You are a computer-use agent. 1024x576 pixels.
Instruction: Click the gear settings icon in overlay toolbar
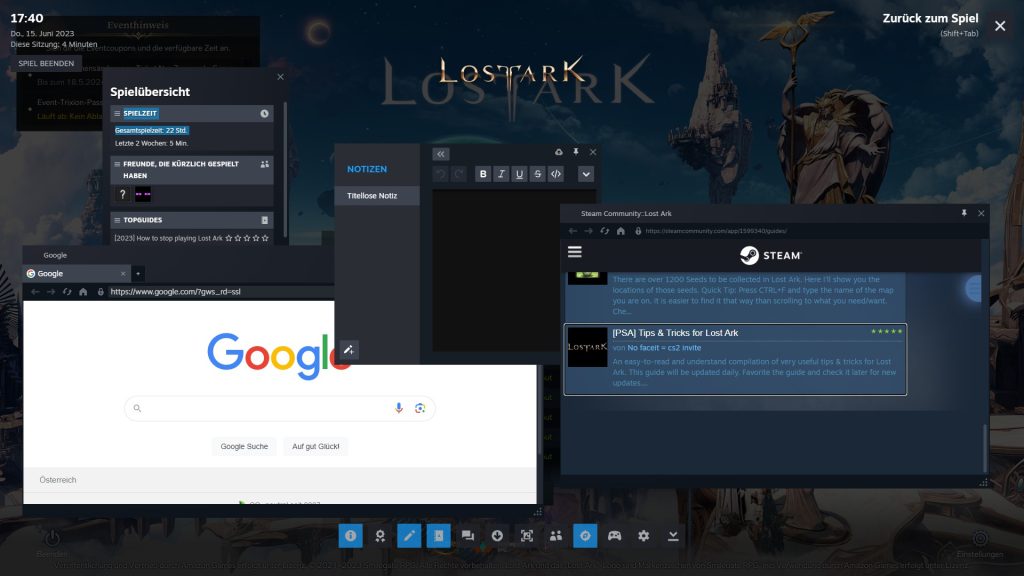coord(644,536)
